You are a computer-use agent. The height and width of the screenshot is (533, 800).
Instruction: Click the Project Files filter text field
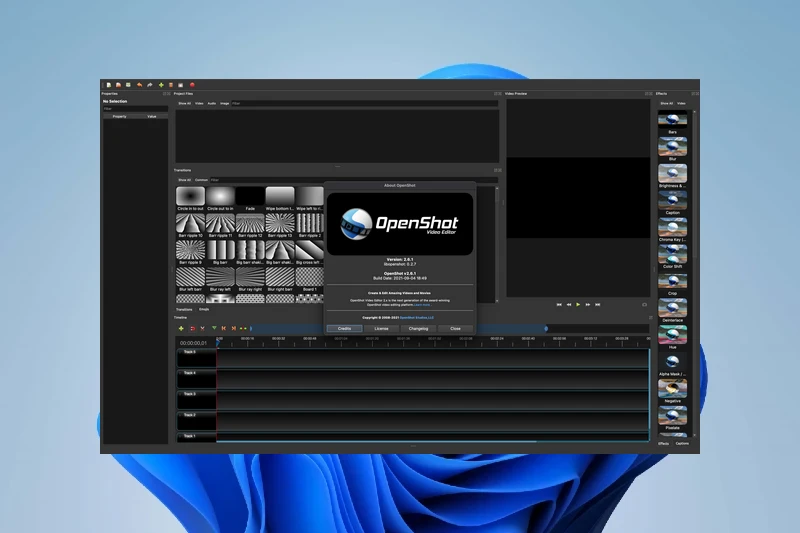pyautogui.click(x=365, y=104)
